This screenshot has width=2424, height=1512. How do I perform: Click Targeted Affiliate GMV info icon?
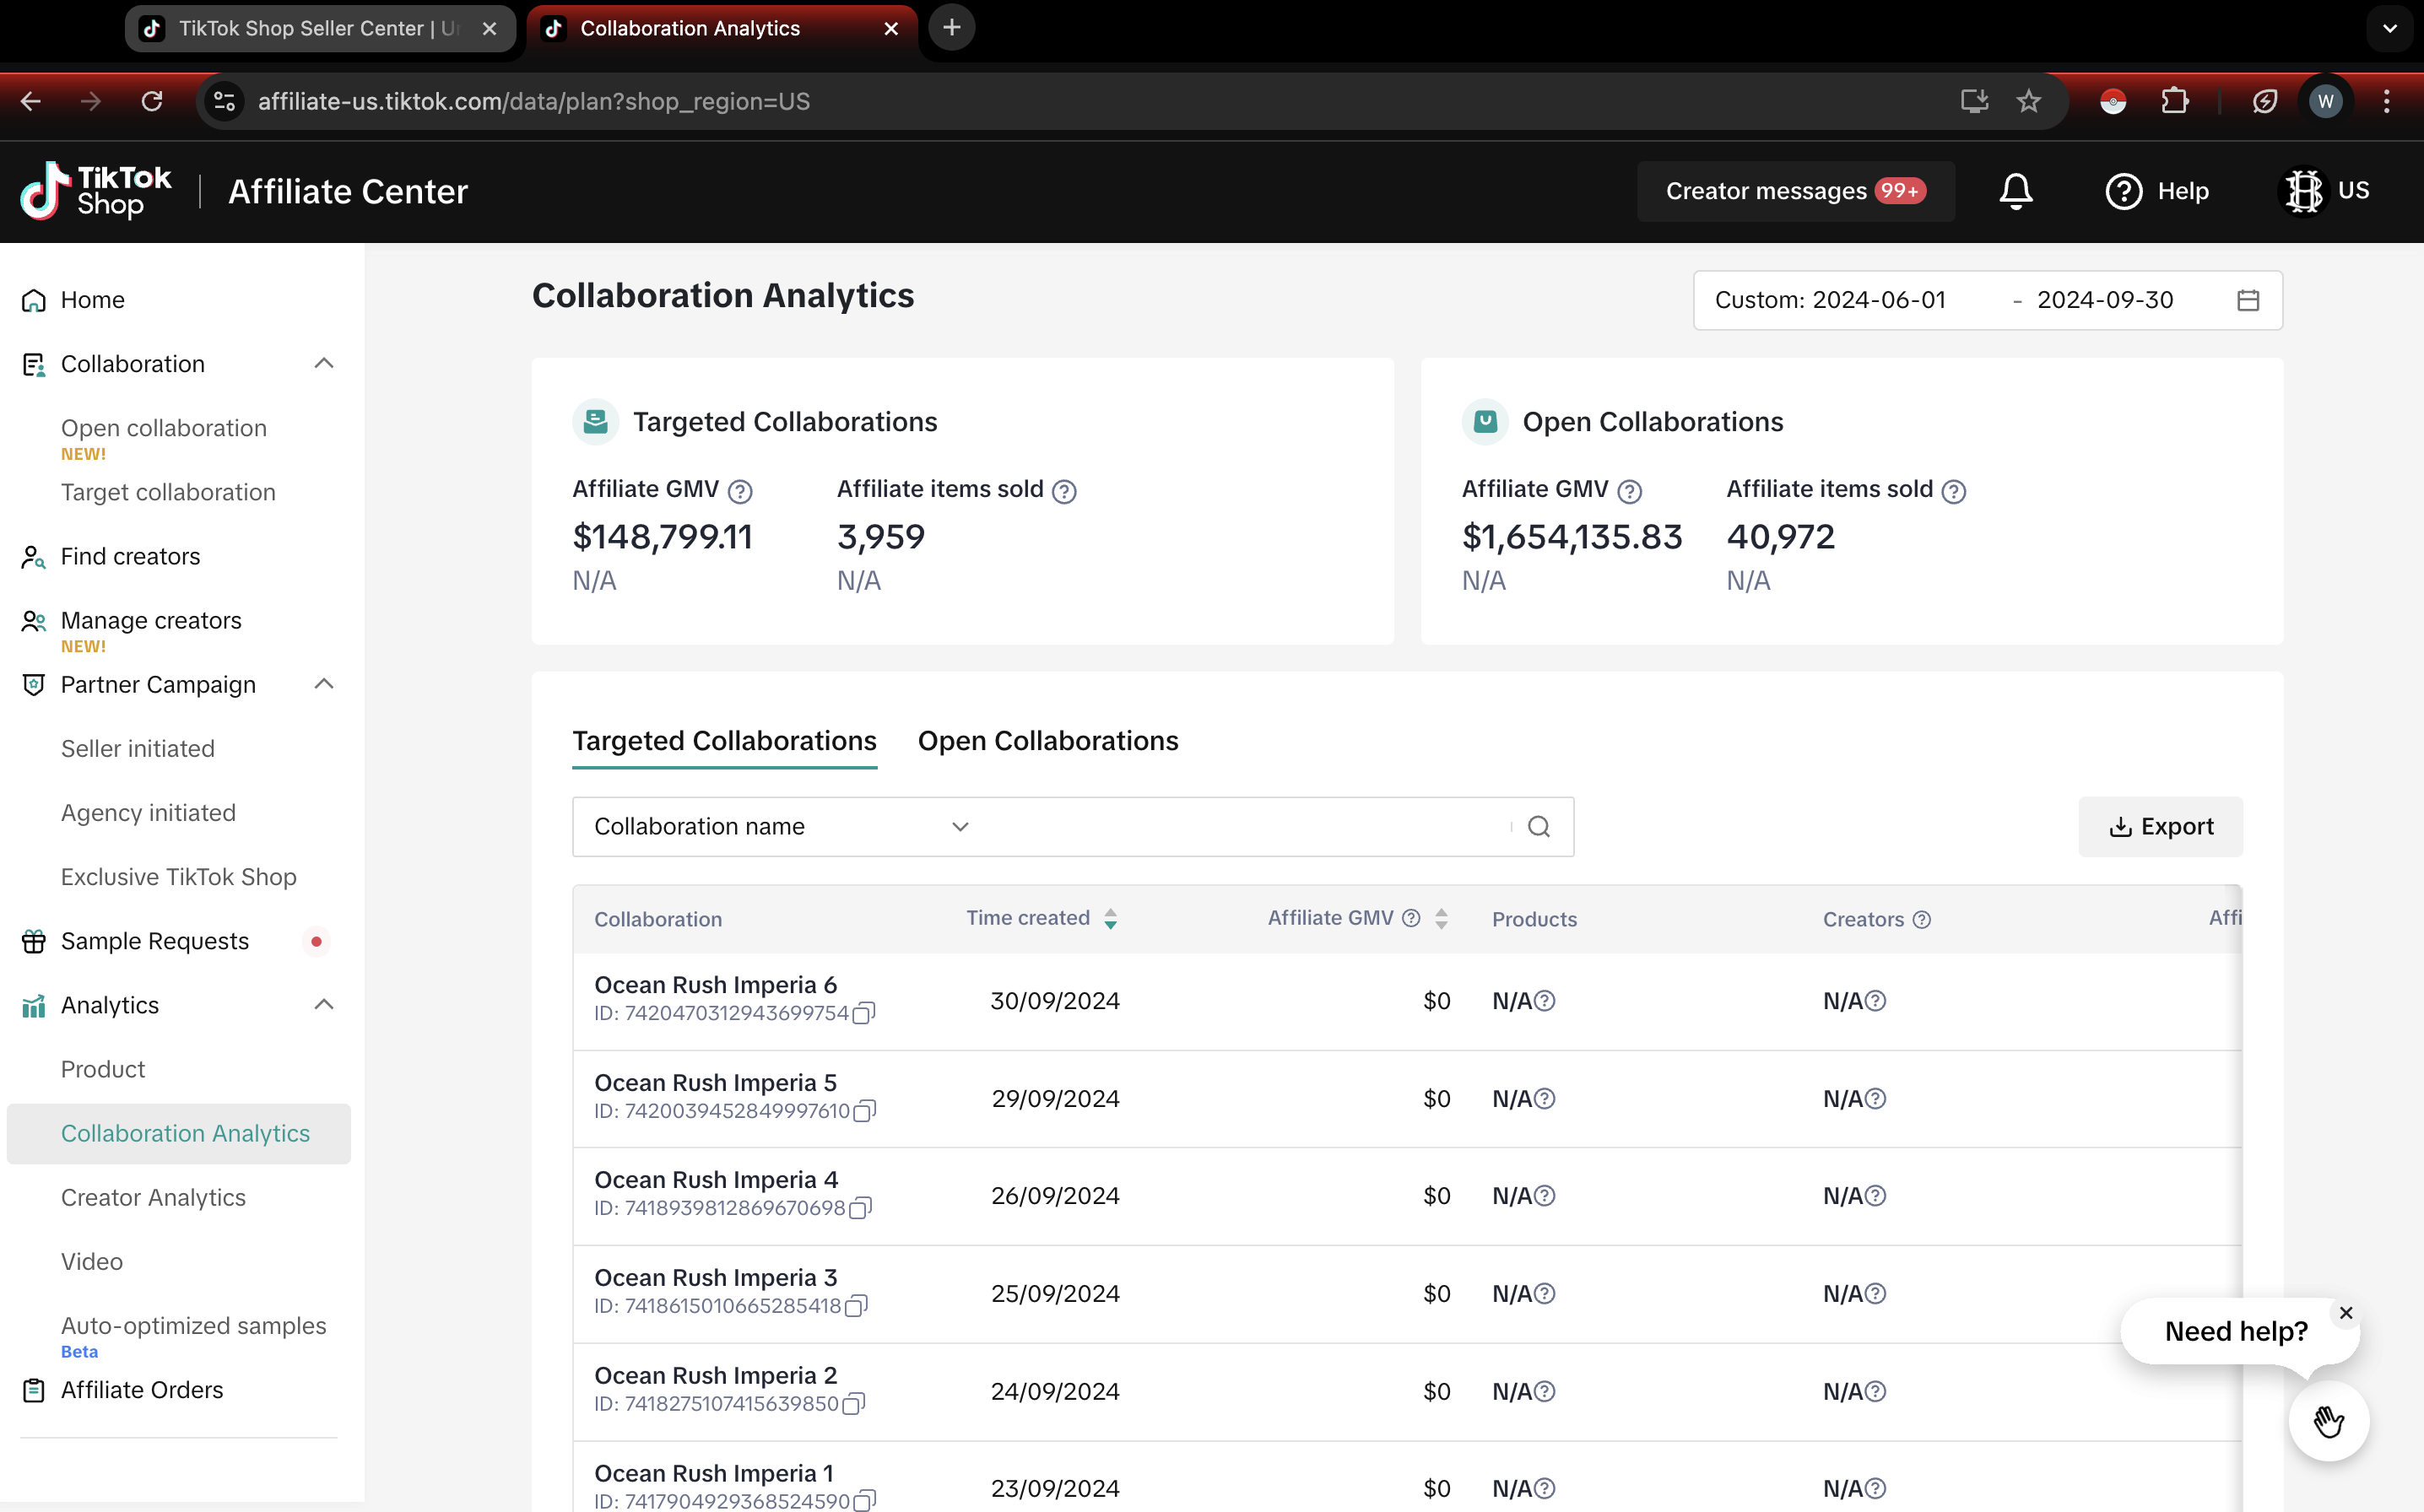[x=740, y=491]
